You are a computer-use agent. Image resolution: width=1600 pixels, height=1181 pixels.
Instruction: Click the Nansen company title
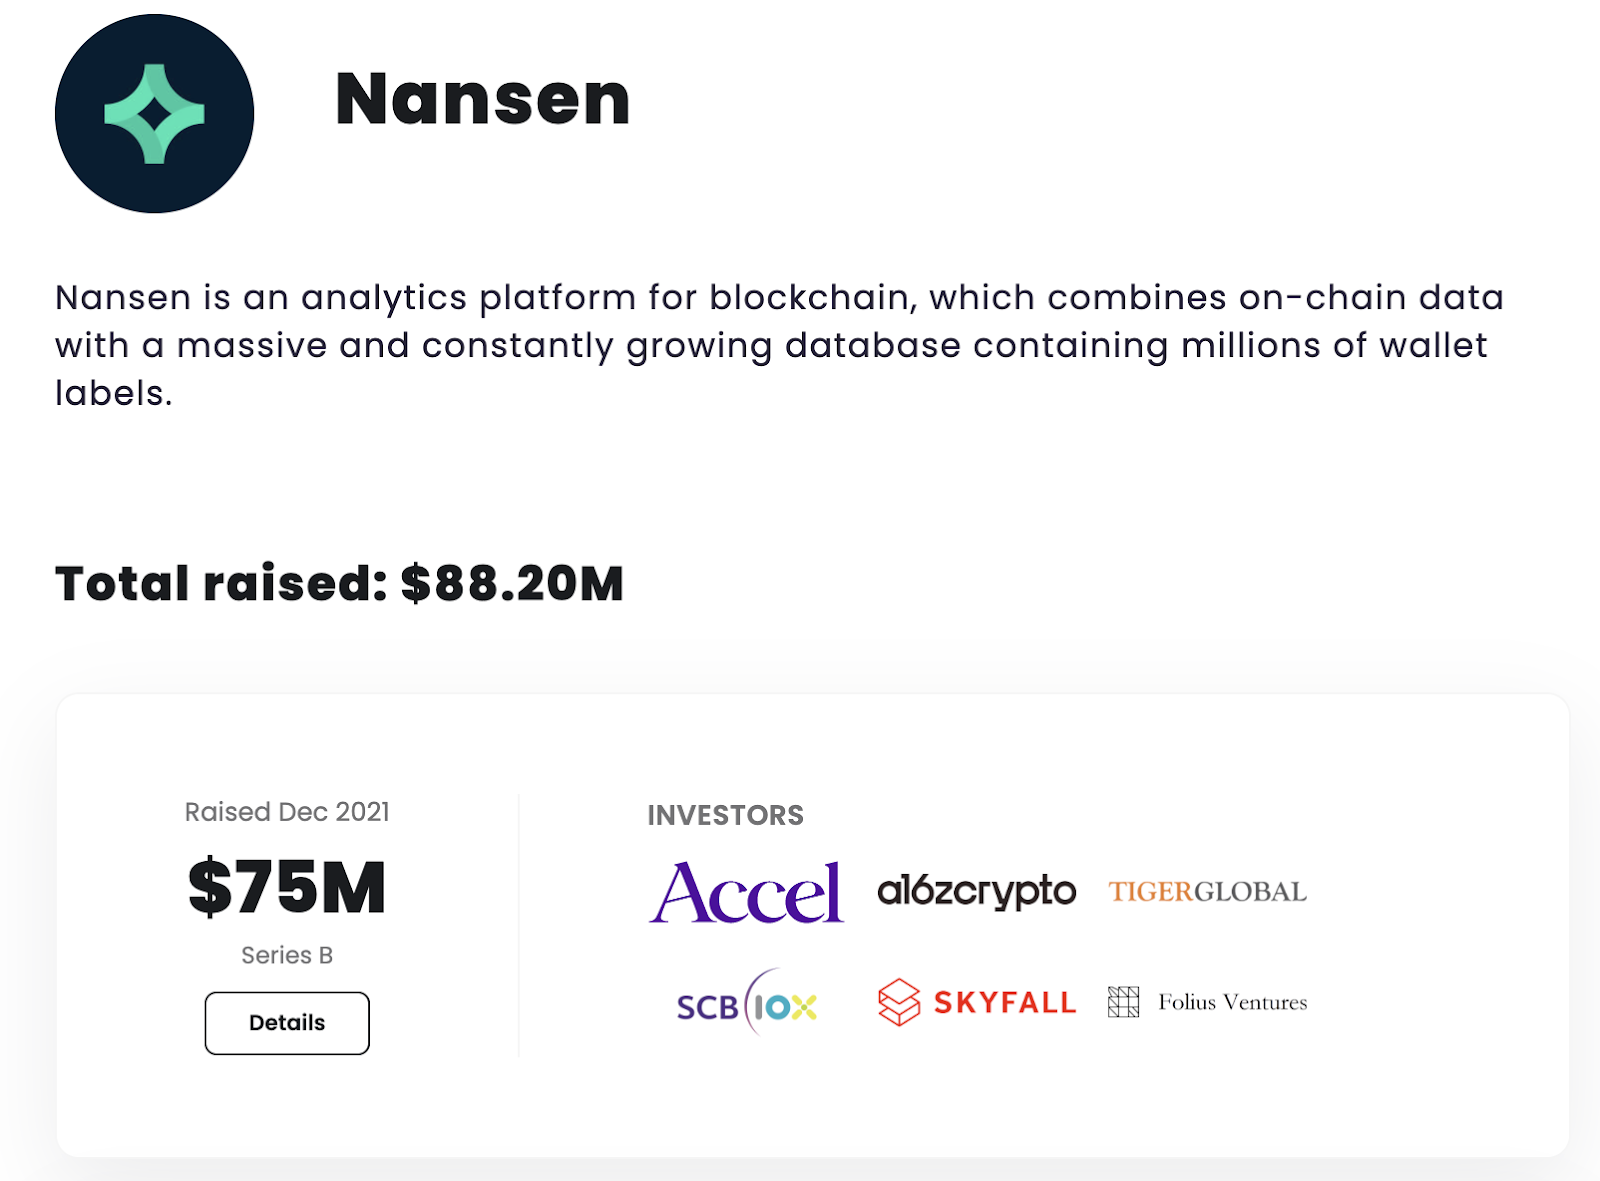click(x=482, y=99)
